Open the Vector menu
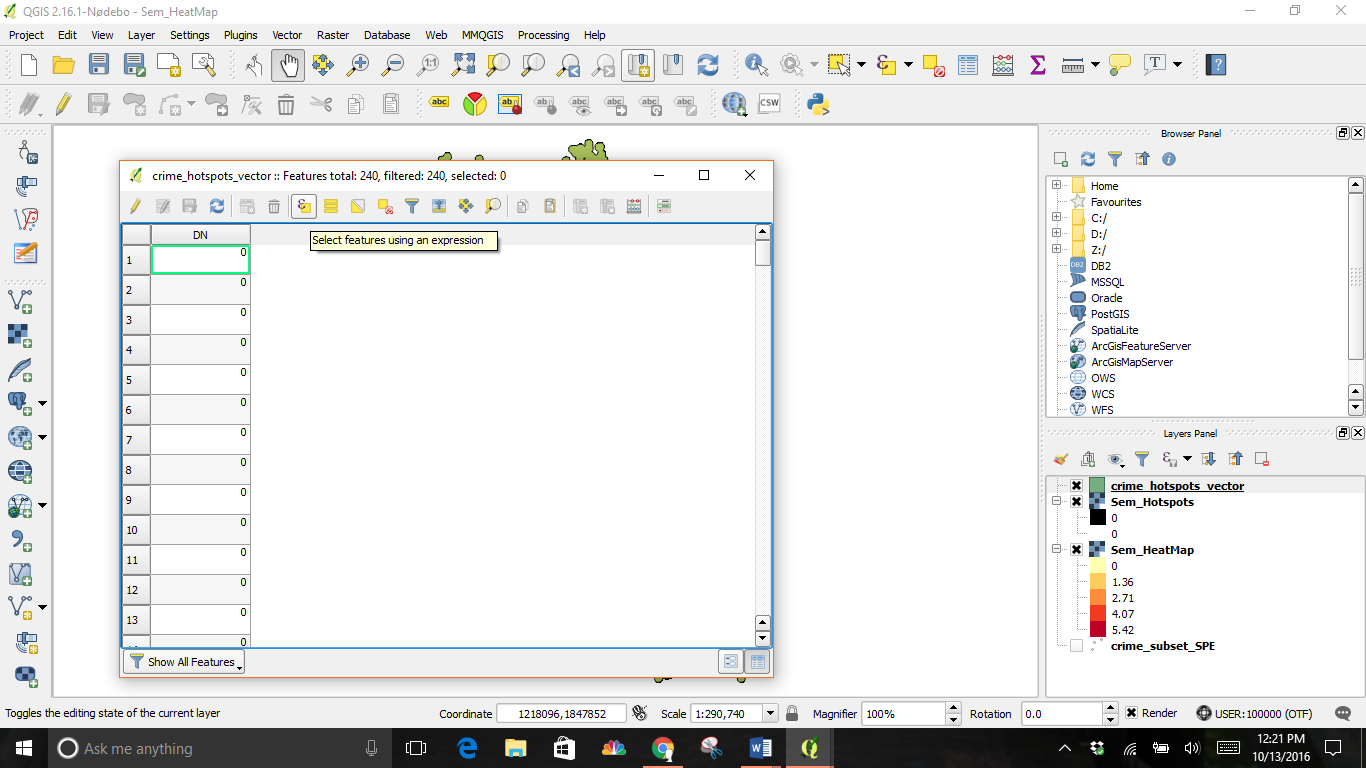 (x=287, y=35)
